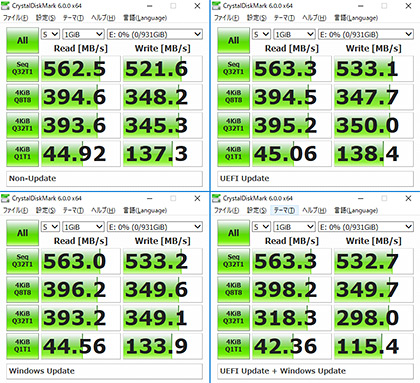The image size is (420, 383).
Task: Run 4KiB Q32T1 test in the Non-Update window
Action: [22, 125]
